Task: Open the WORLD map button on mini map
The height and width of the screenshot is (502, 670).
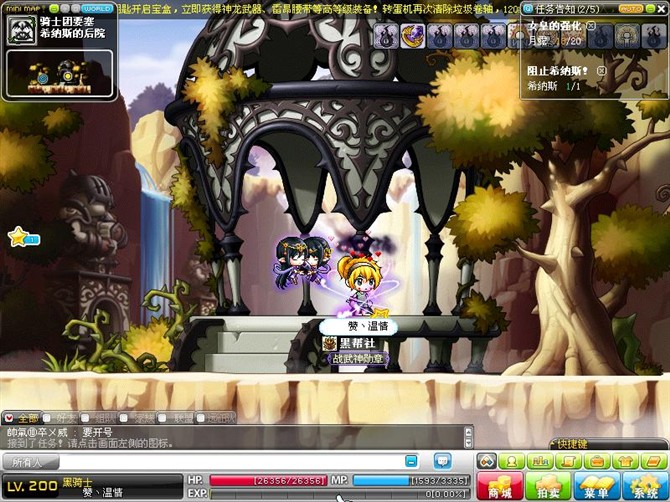Action: (x=96, y=8)
